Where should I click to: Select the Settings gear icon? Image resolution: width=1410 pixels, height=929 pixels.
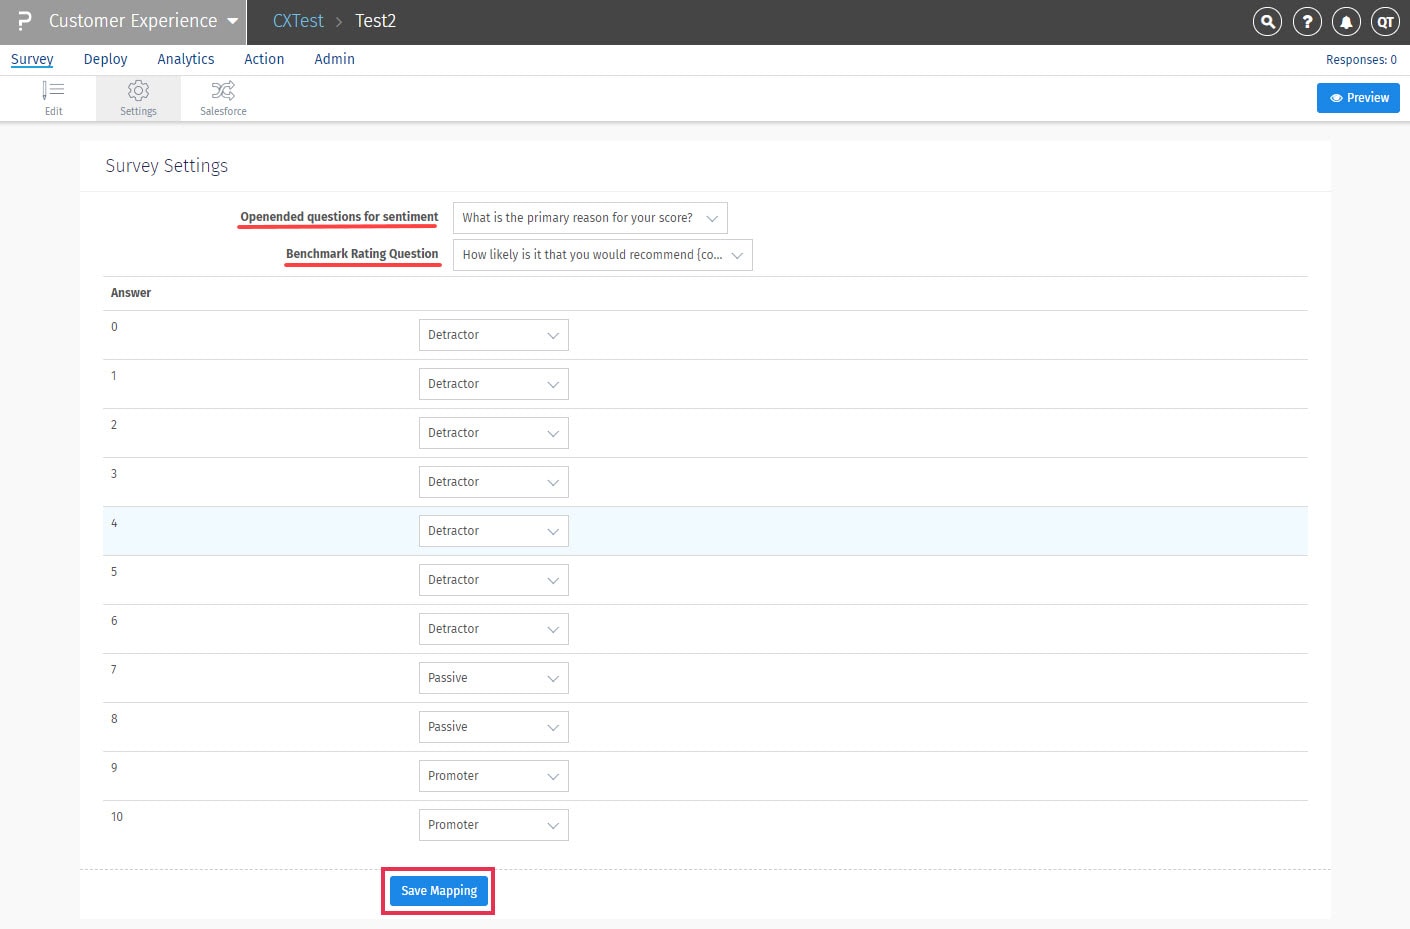(138, 98)
